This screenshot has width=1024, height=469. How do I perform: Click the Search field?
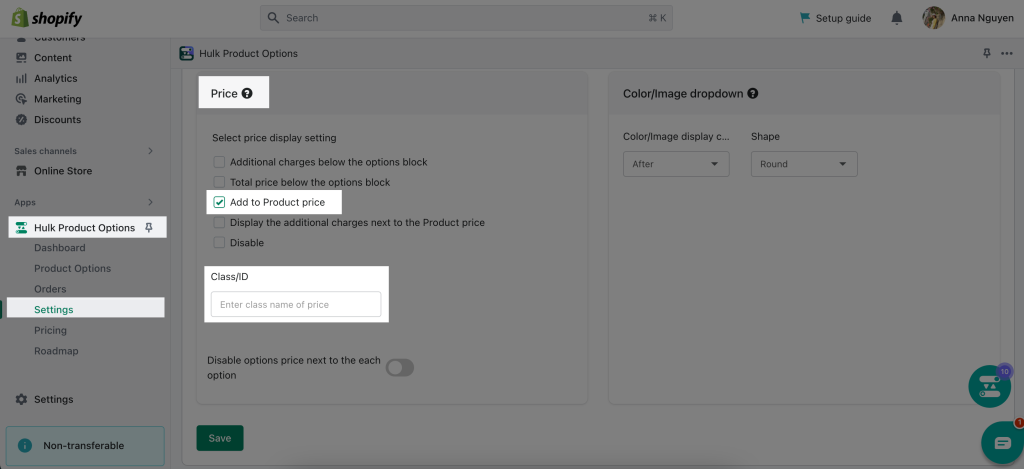coord(466,18)
